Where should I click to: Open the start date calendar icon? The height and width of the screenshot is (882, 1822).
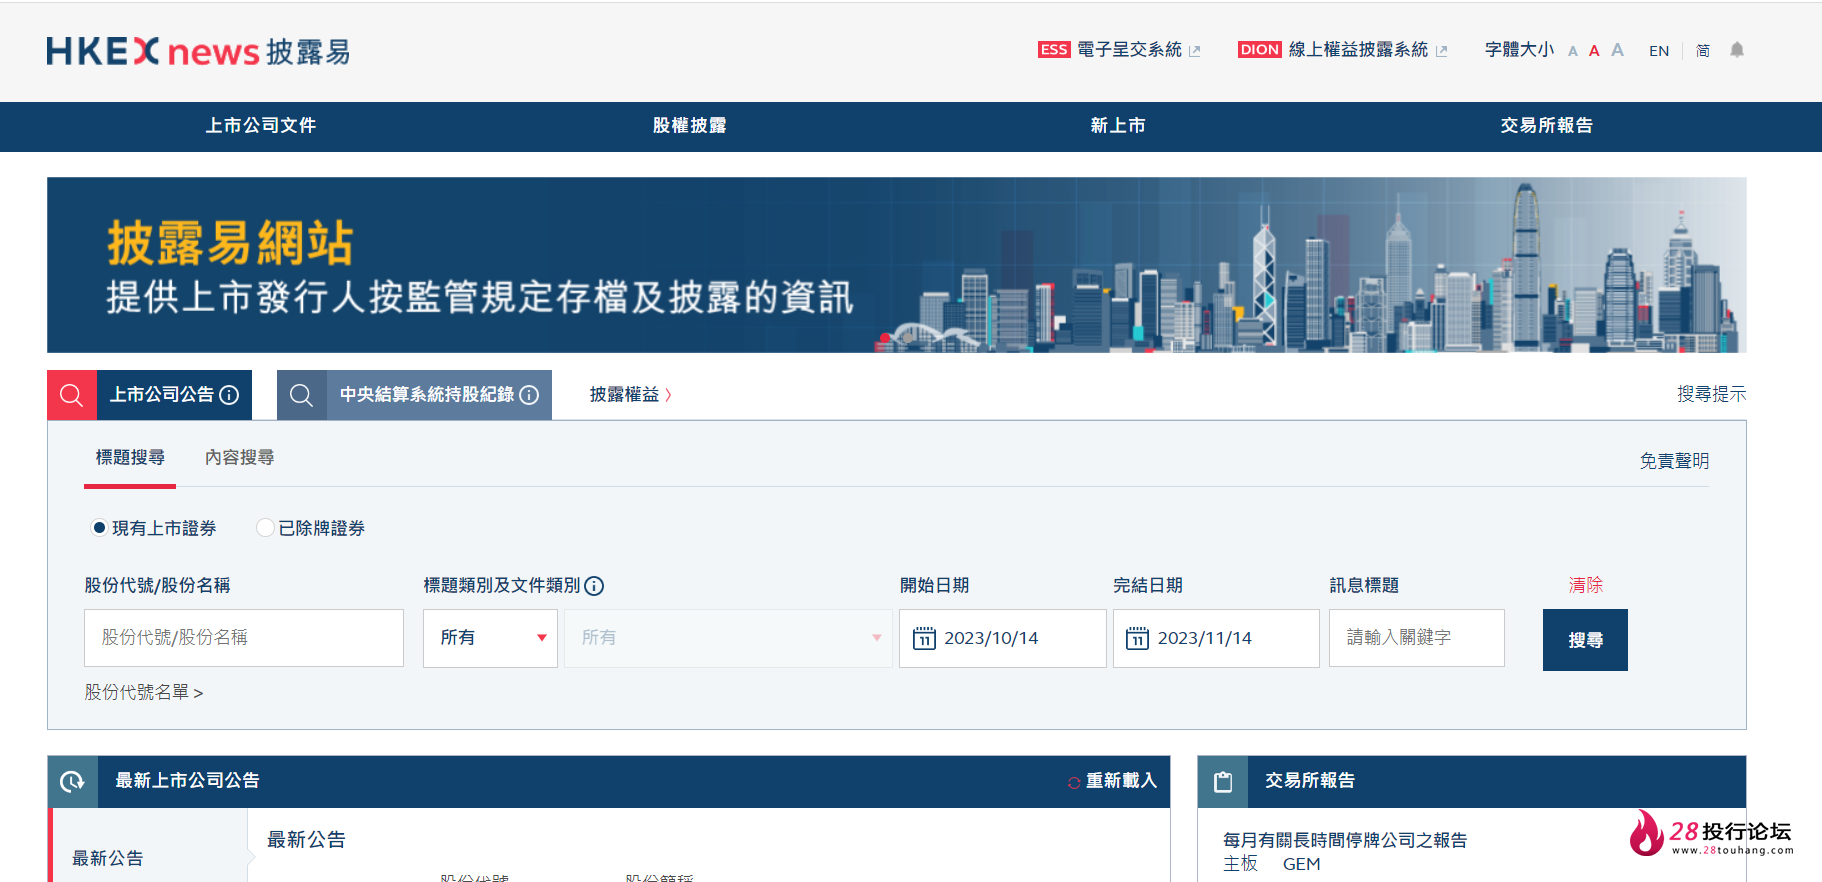pyautogui.click(x=924, y=638)
